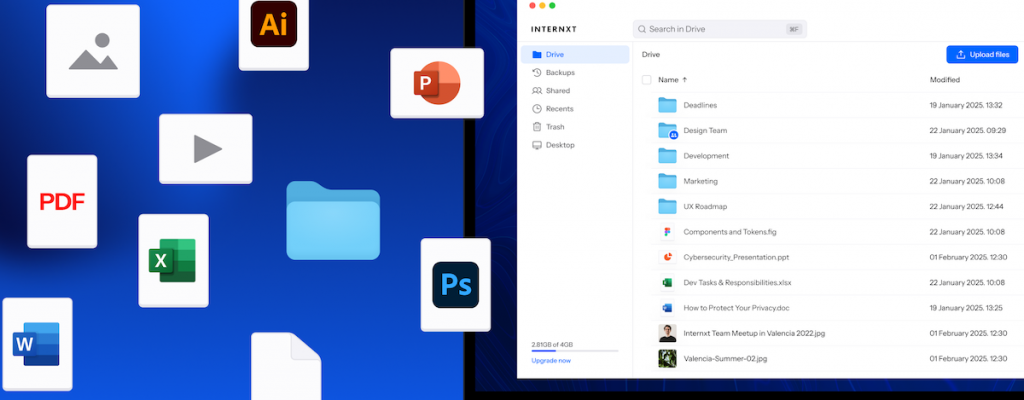Image resolution: width=1024 pixels, height=400 pixels.
Task: Tick the select-all checkbox beside Name
Action: [646, 80]
